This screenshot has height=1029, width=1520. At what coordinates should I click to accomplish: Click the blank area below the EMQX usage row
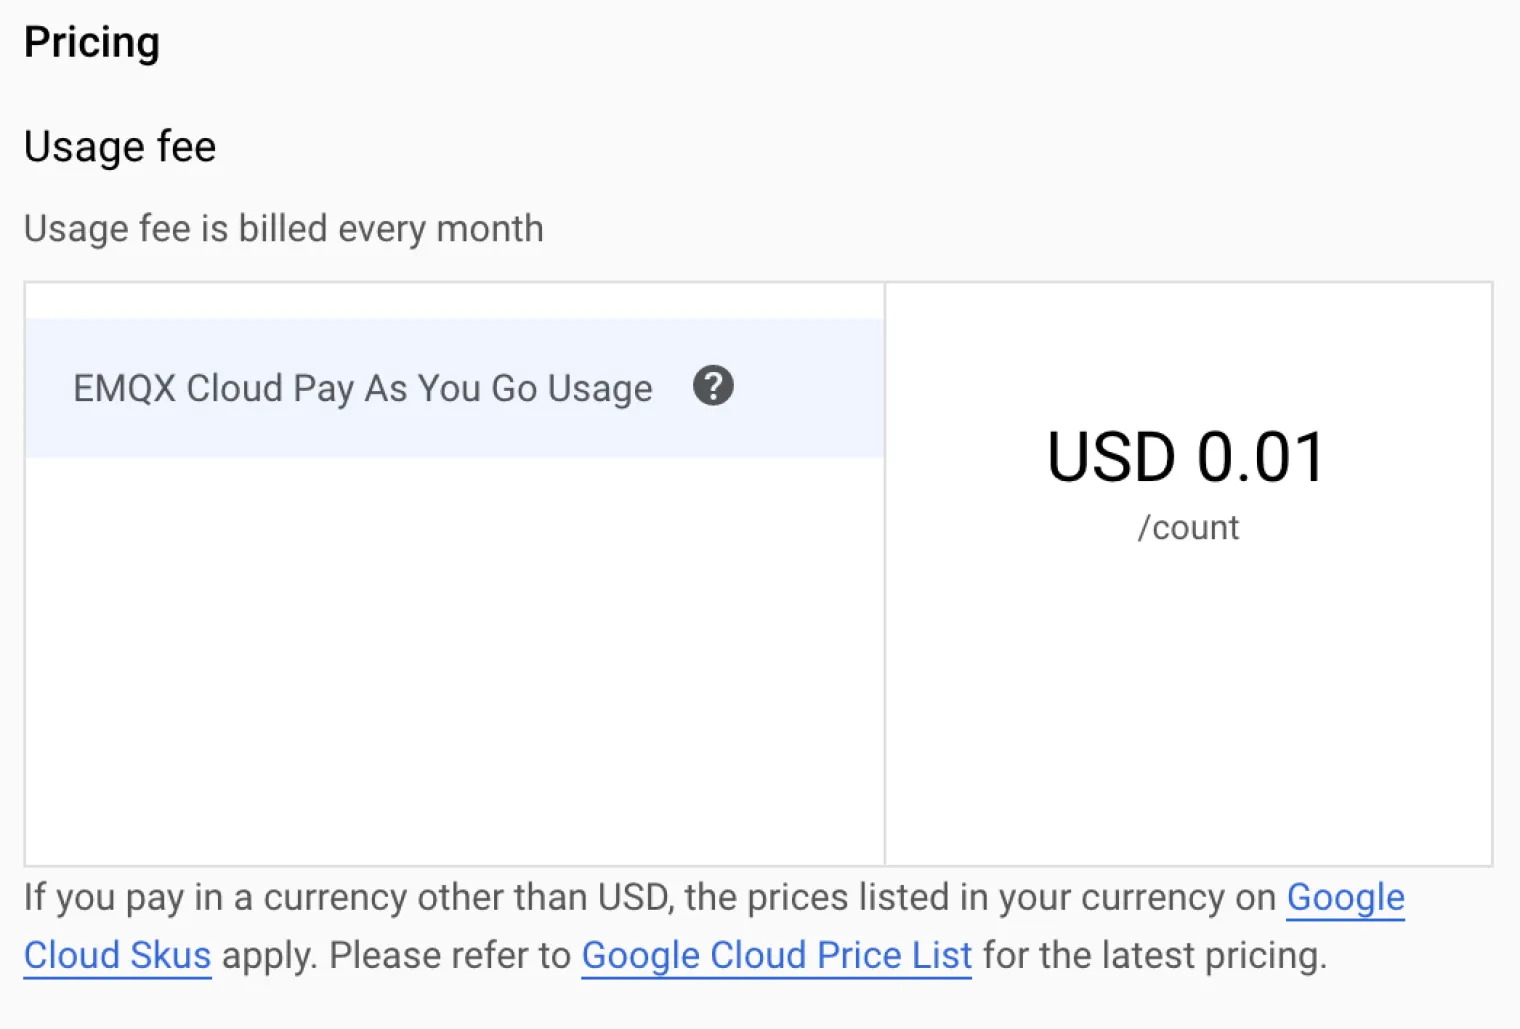454,660
